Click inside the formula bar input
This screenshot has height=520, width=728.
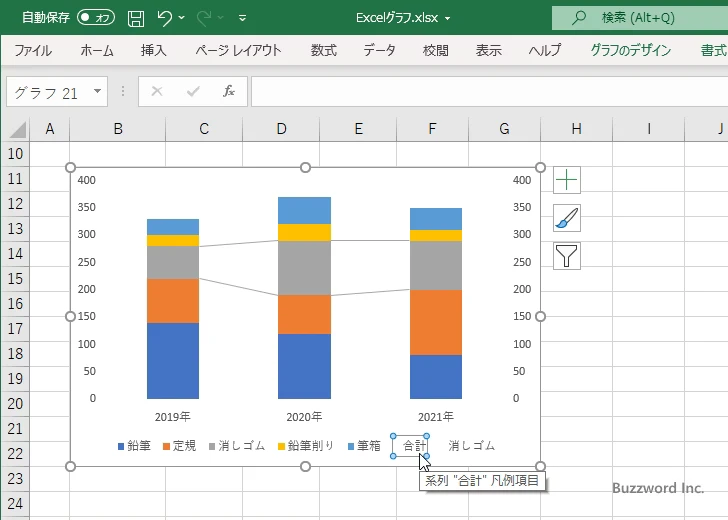pyautogui.click(x=490, y=91)
